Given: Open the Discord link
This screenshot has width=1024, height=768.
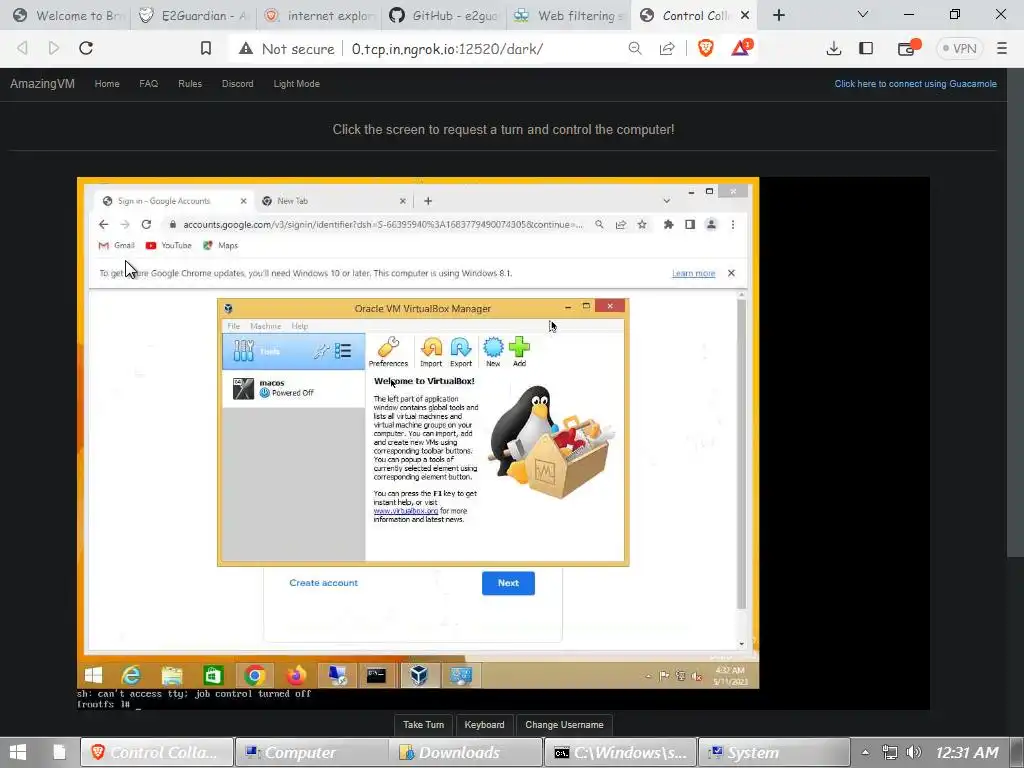Looking at the screenshot, I should pyautogui.click(x=238, y=84).
